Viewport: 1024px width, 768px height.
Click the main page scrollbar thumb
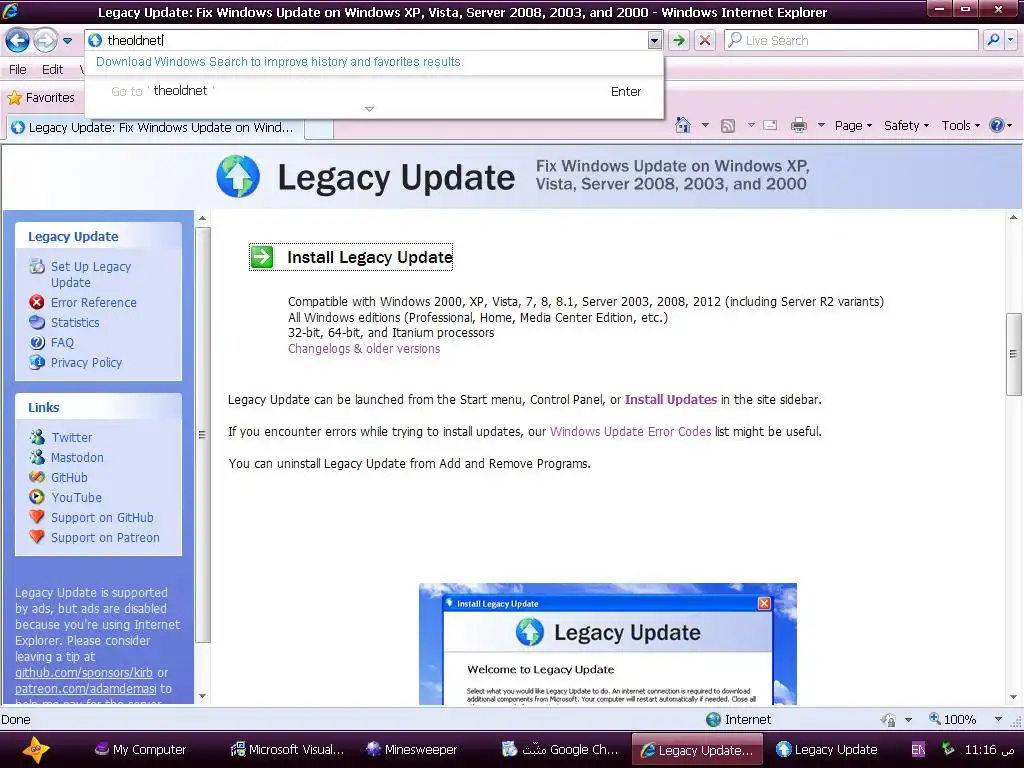click(x=1014, y=354)
